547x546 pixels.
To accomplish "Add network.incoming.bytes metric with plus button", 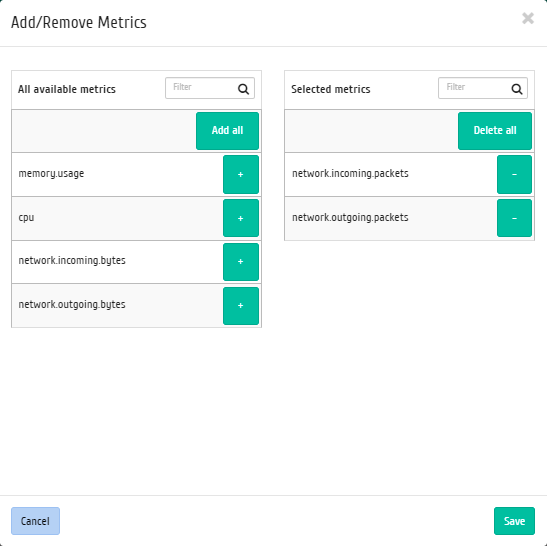I will (241, 262).
